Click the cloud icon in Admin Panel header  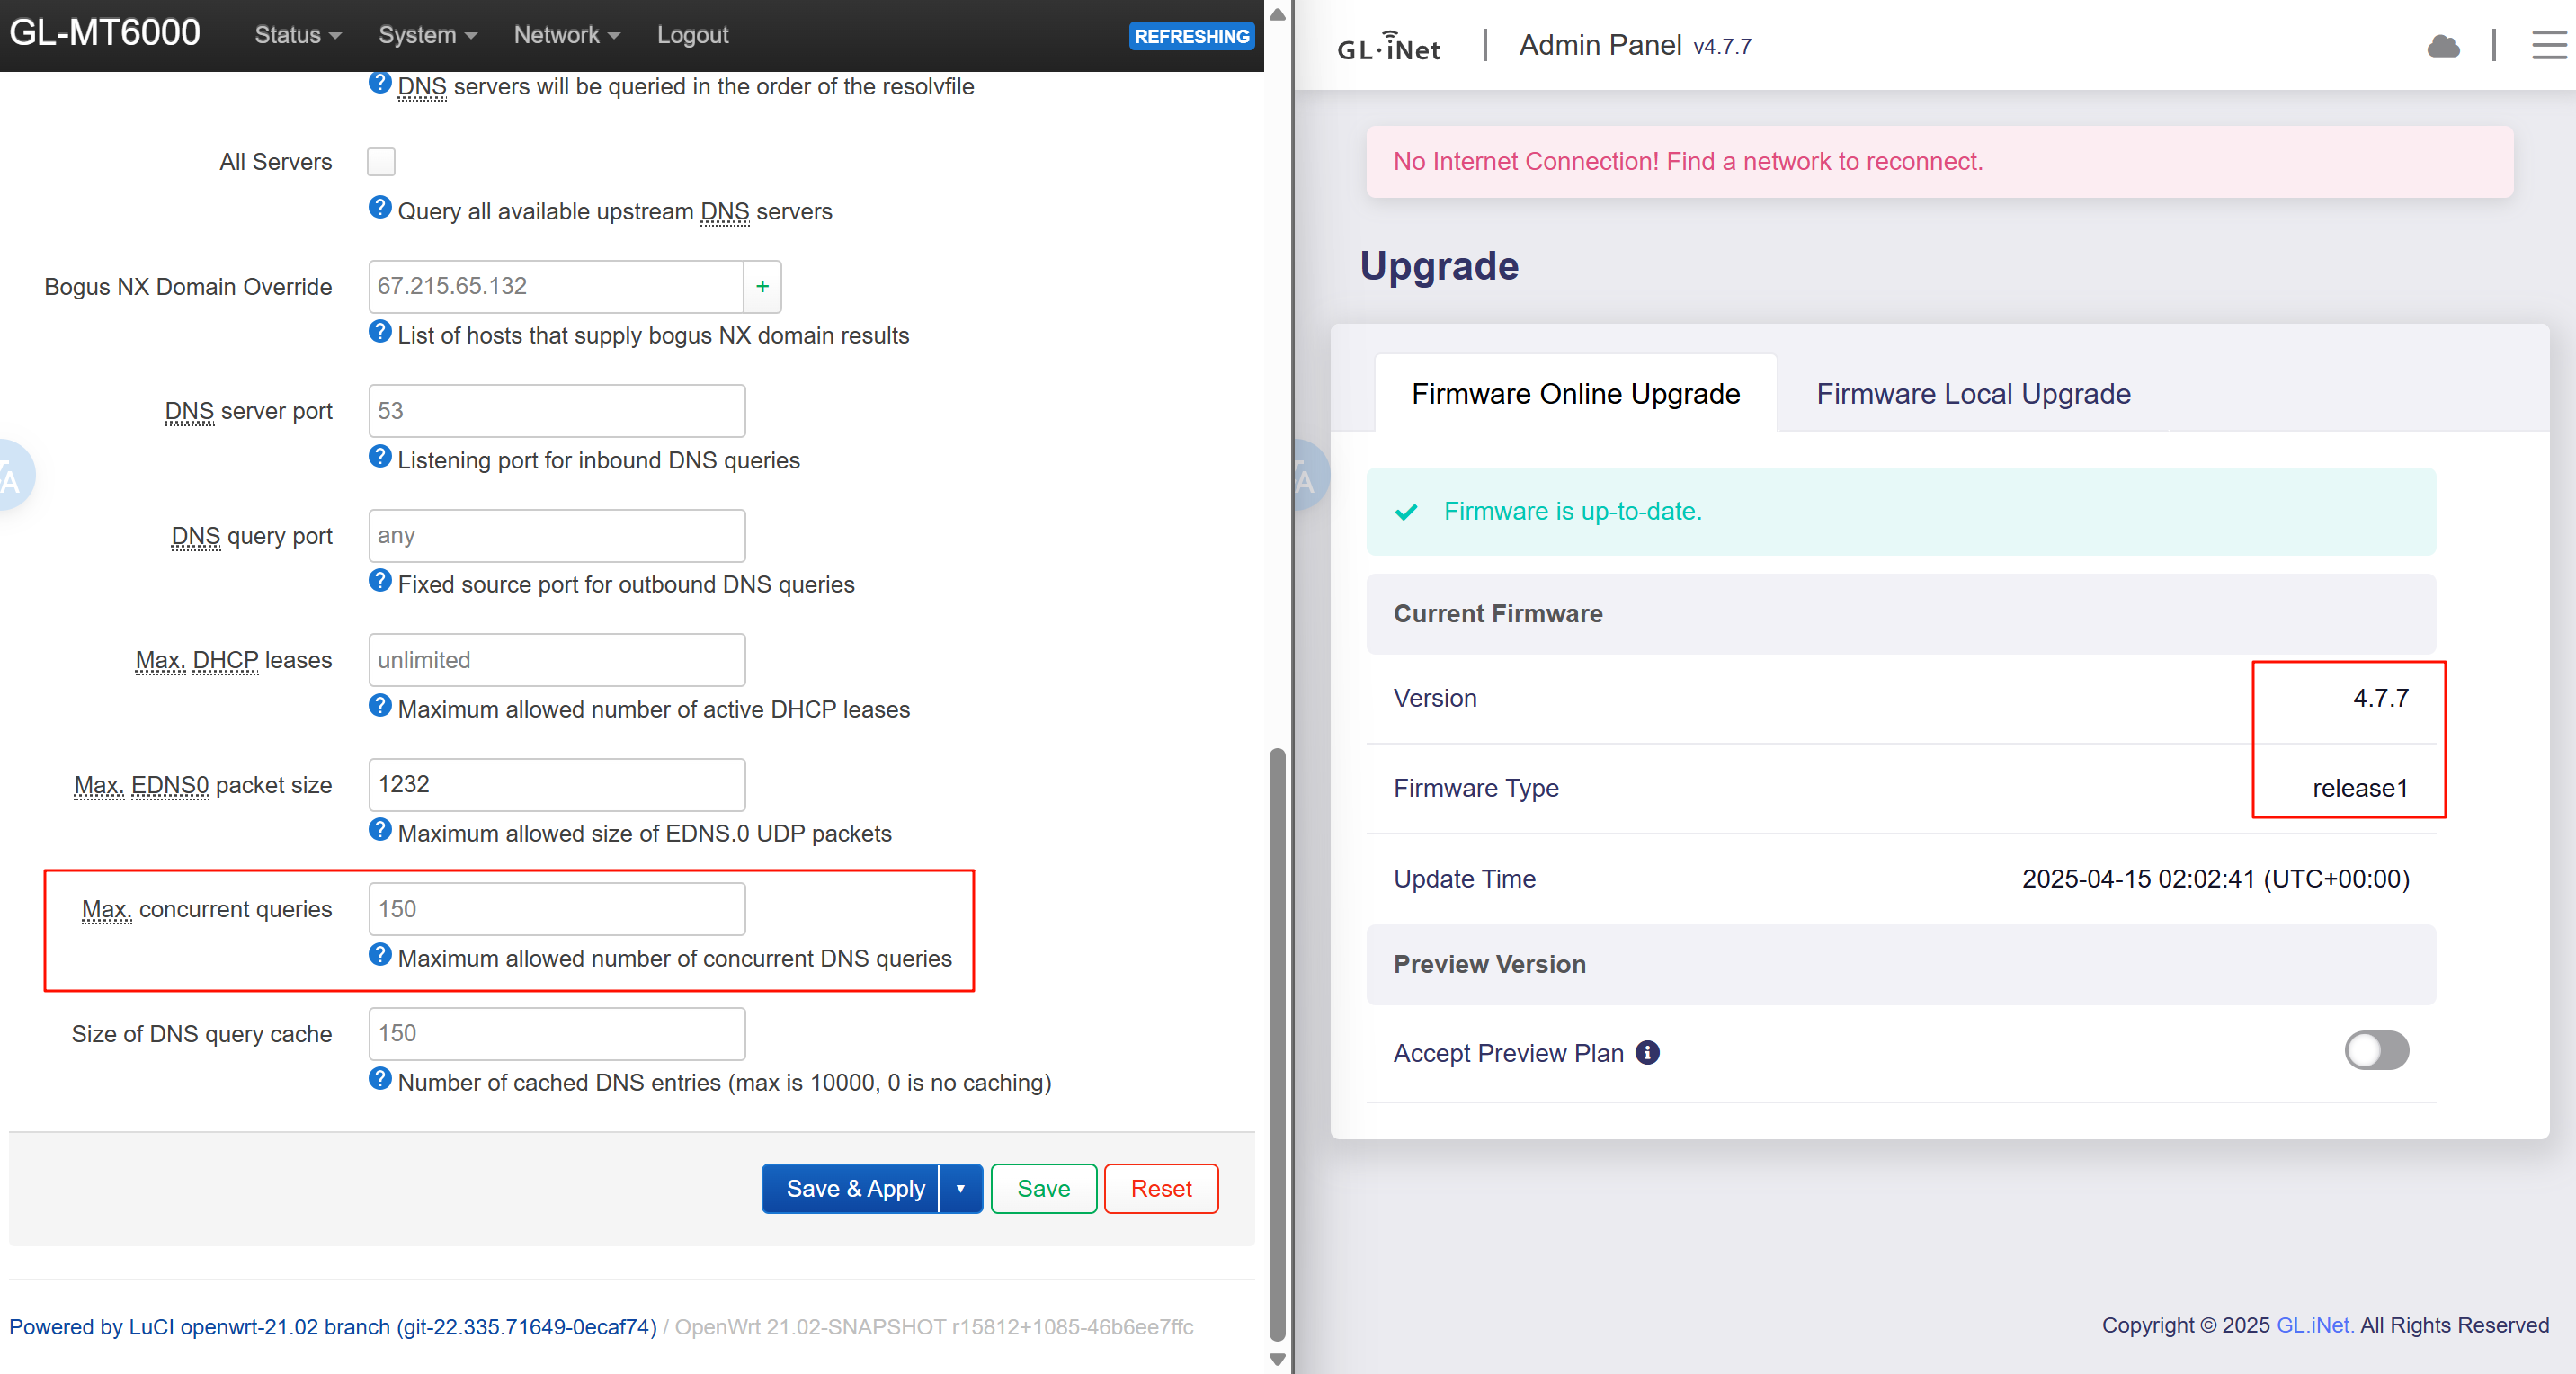(2443, 46)
